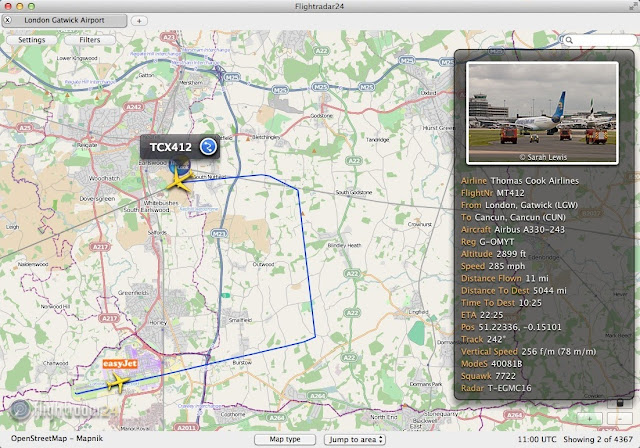Viewport: 640px width, 448px height.
Task: Click Speed 285 mph row
Action: pos(493,266)
